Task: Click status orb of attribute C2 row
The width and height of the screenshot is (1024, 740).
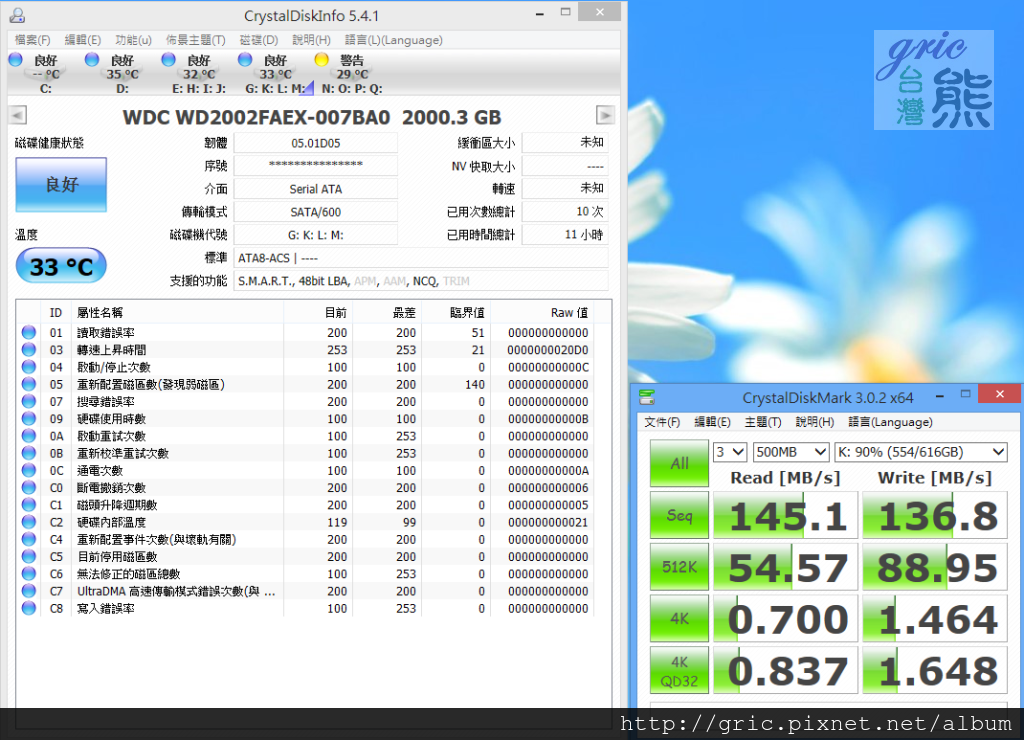Action: click(x=29, y=522)
